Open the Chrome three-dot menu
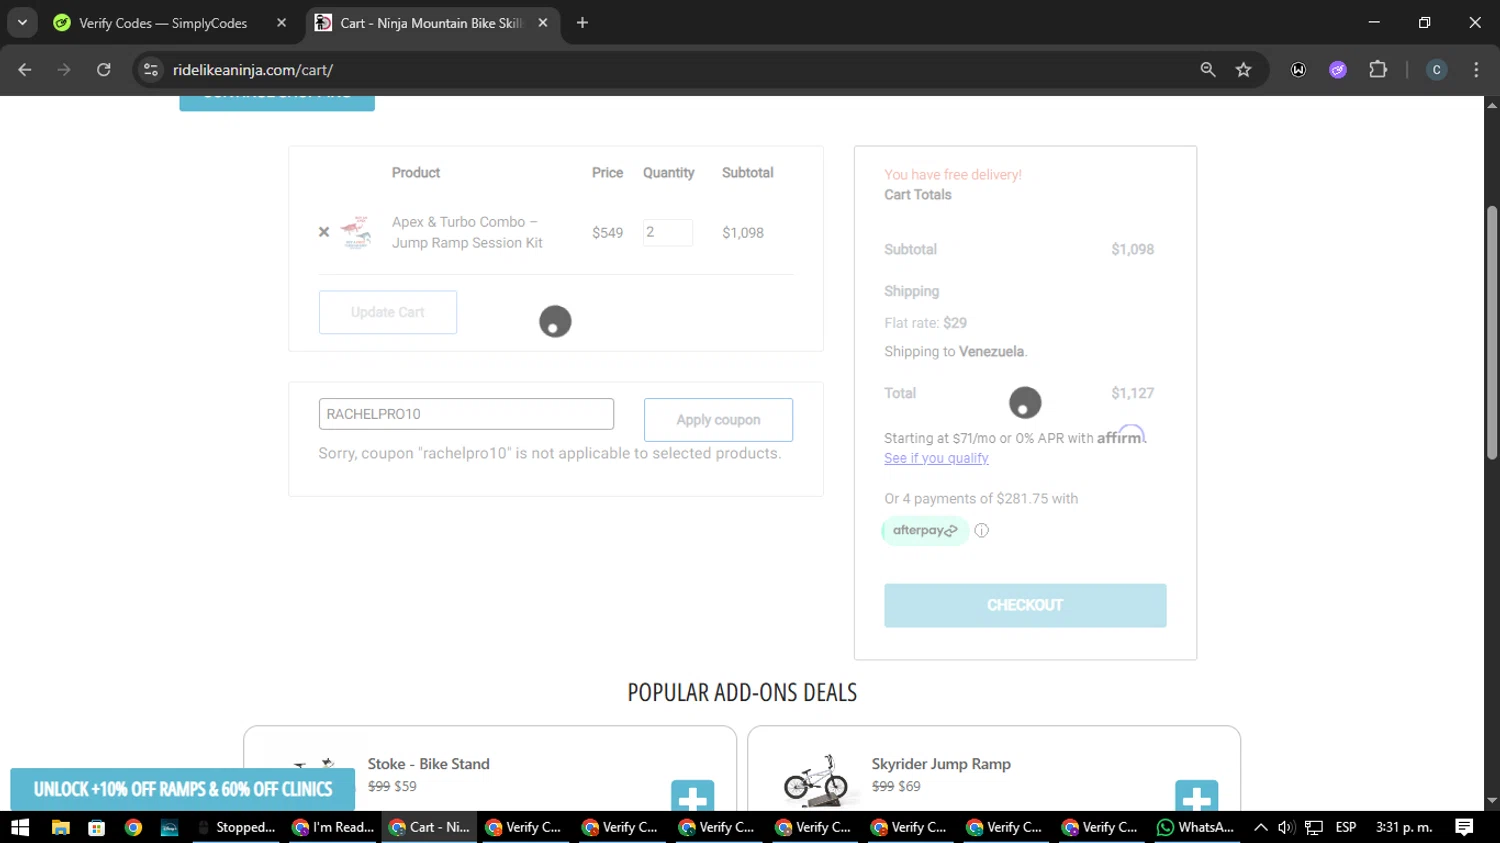This screenshot has width=1500, height=843. (1476, 70)
